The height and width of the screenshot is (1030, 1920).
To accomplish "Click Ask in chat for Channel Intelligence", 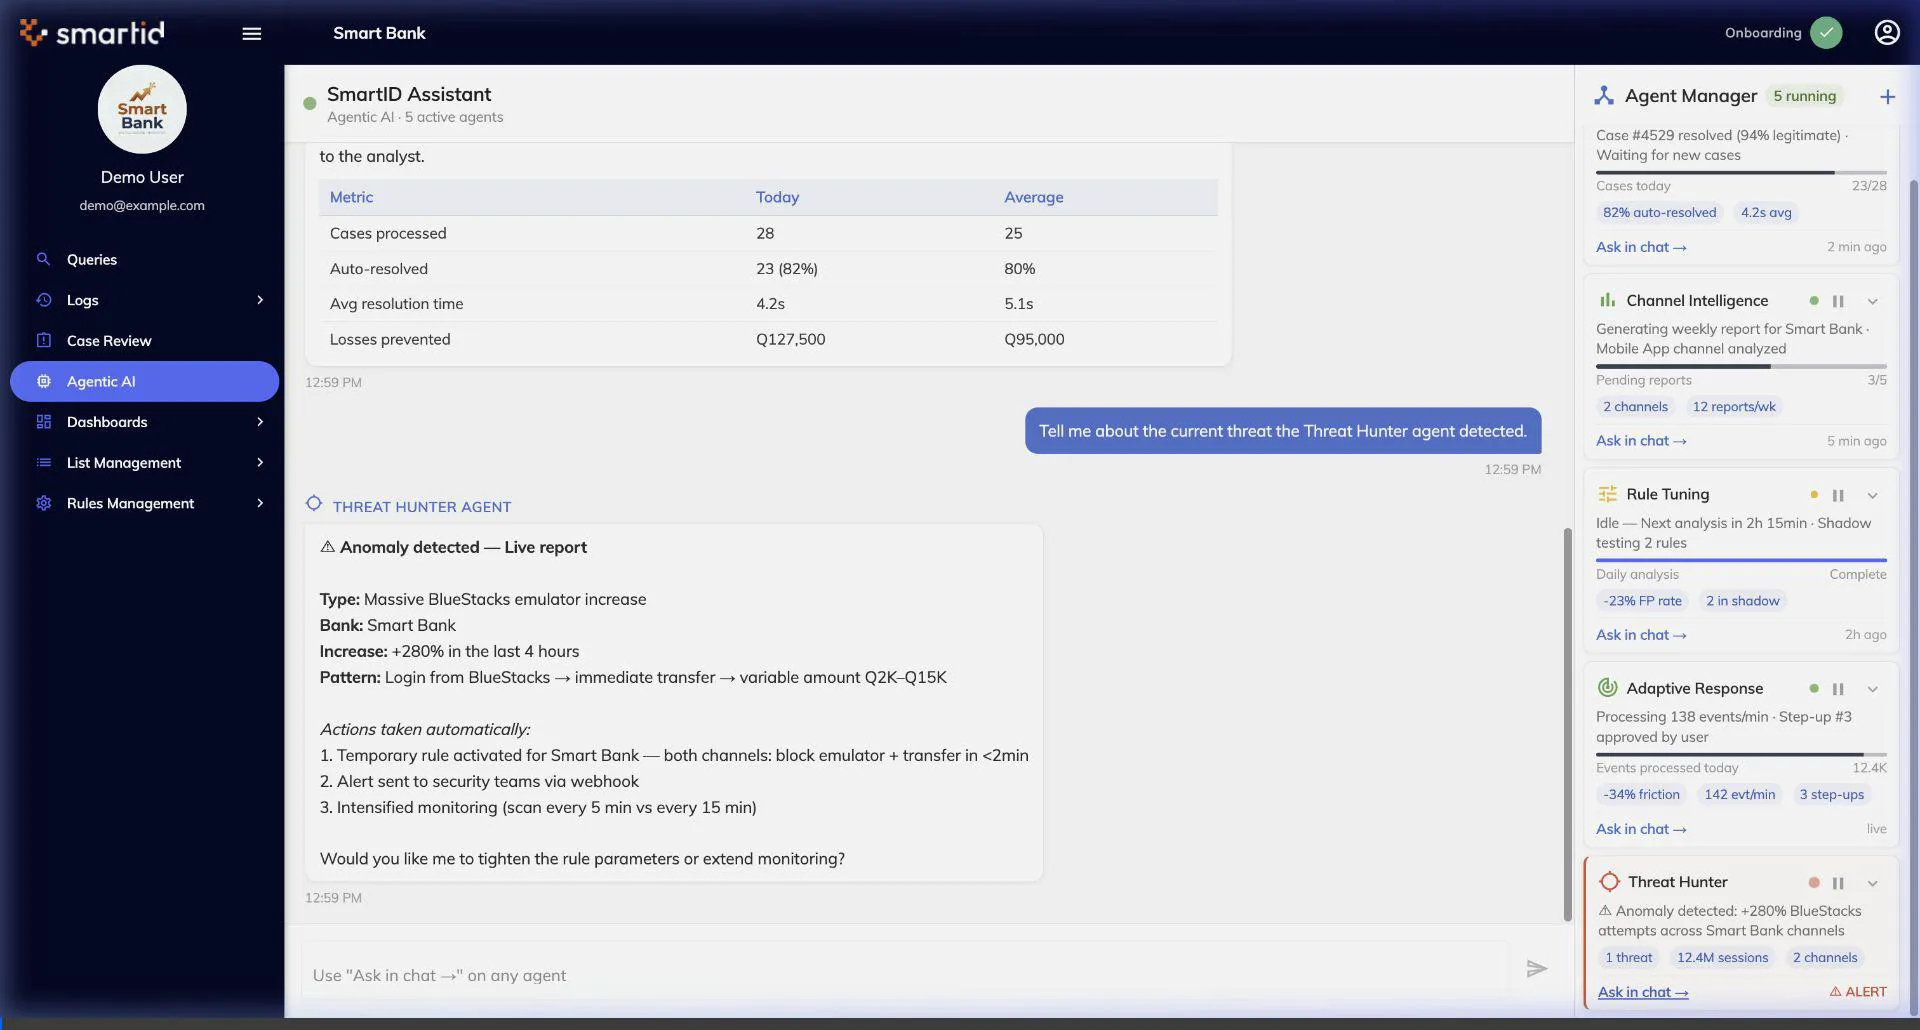I will (1641, 441).
